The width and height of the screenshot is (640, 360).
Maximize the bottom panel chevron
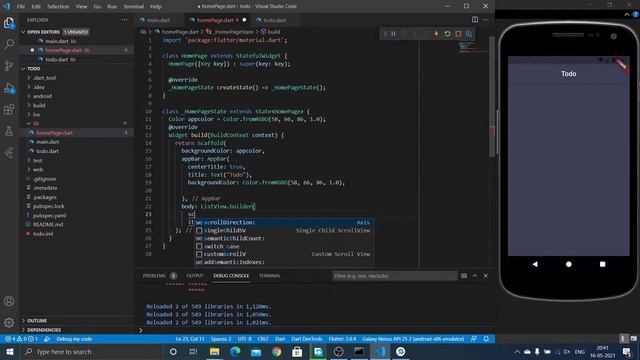pyautogui.click(x=475, y=276)
